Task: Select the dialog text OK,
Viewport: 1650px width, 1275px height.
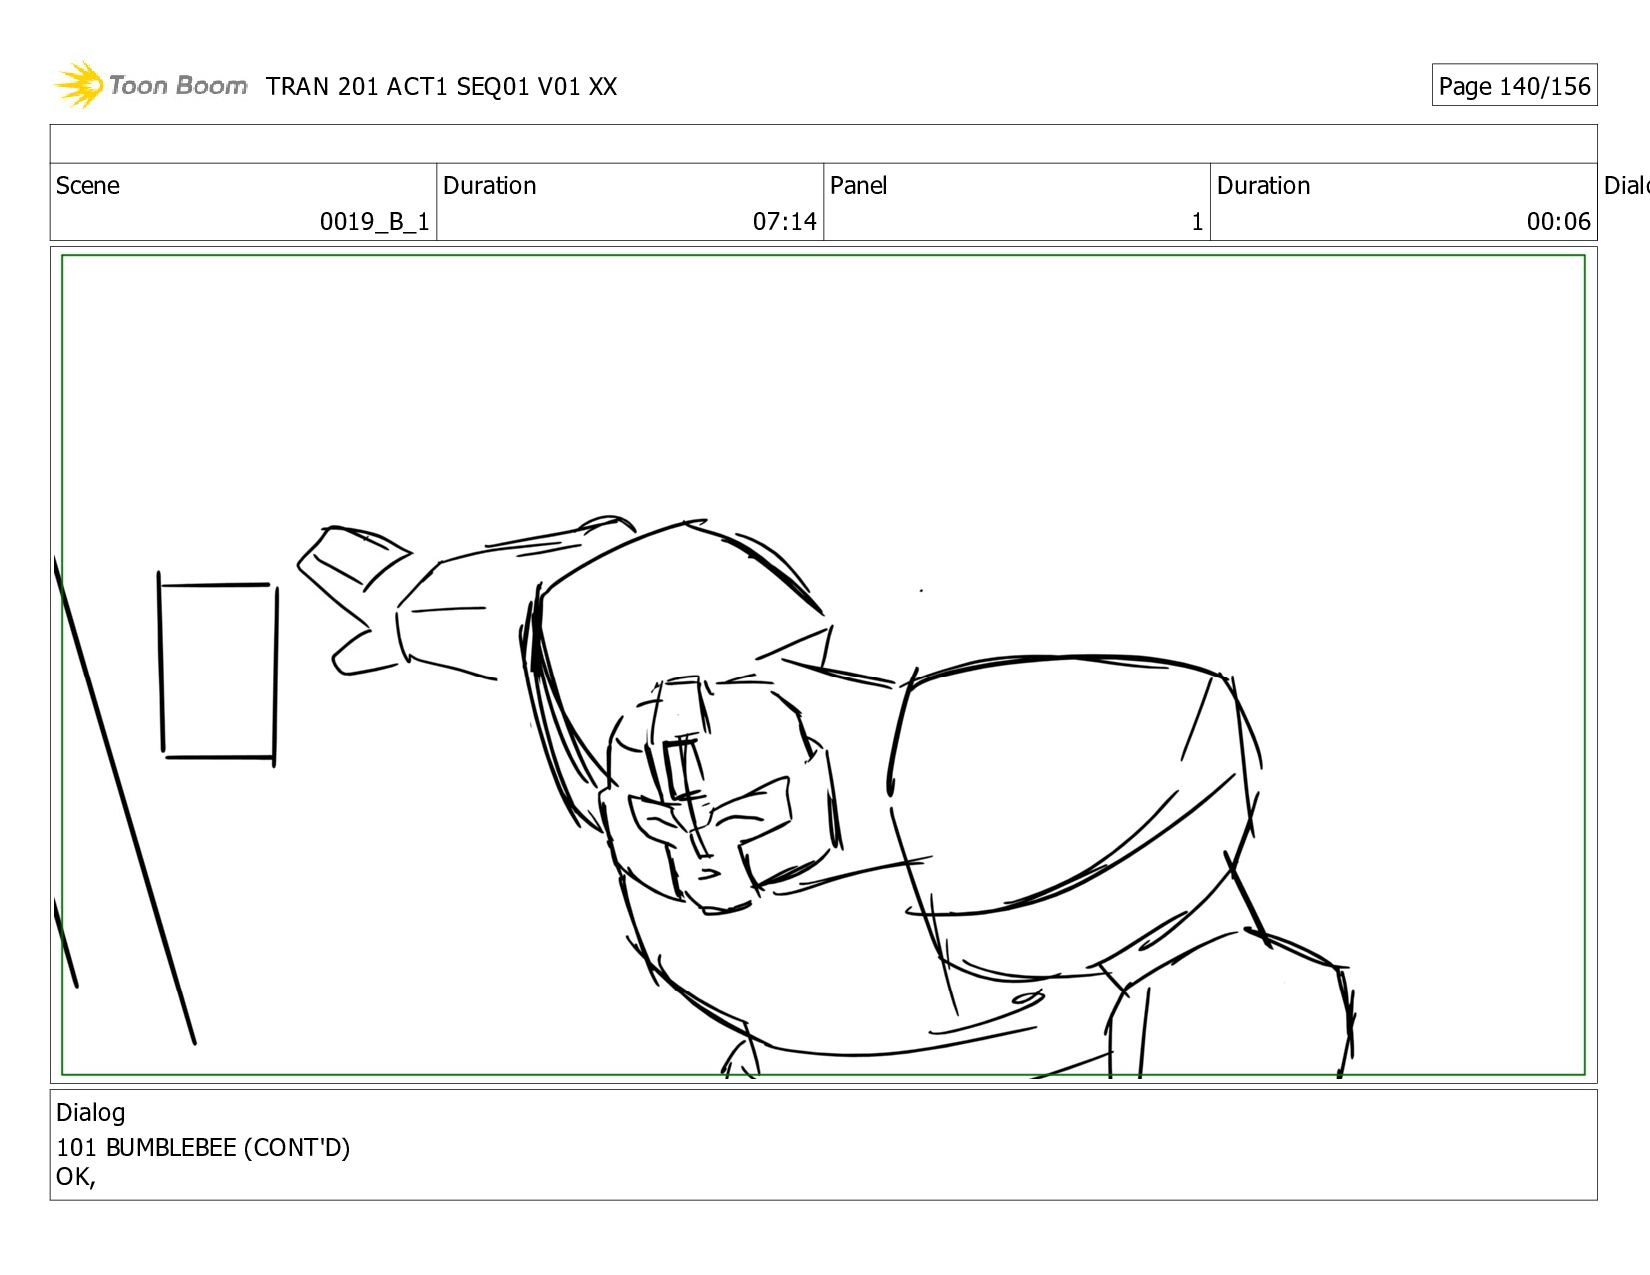Action: tap(75, 1177)
